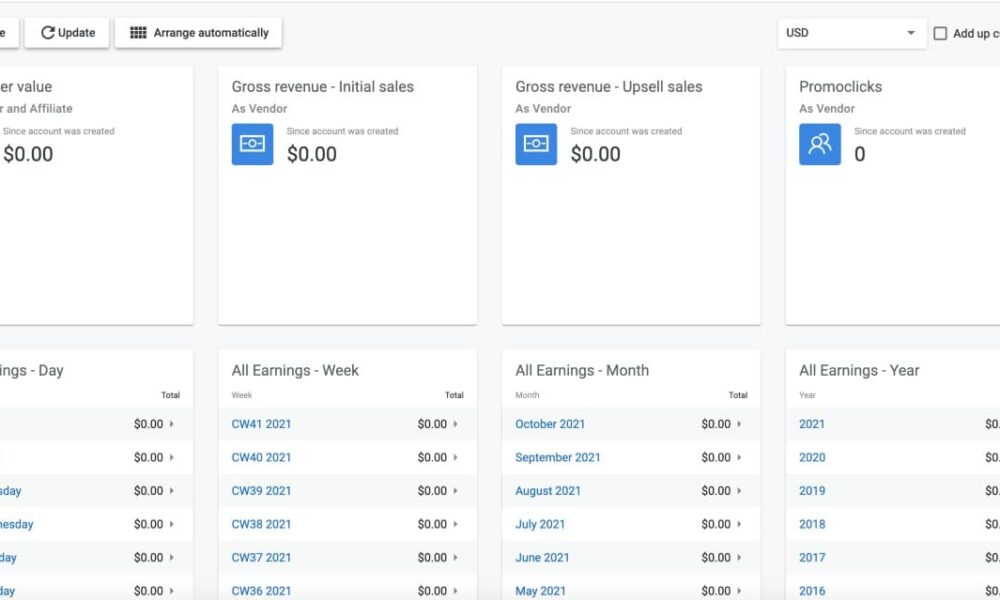Open the CW41 2021 week link
The width and height of the screenshot is (1000, 600).
tap(261, 424)
